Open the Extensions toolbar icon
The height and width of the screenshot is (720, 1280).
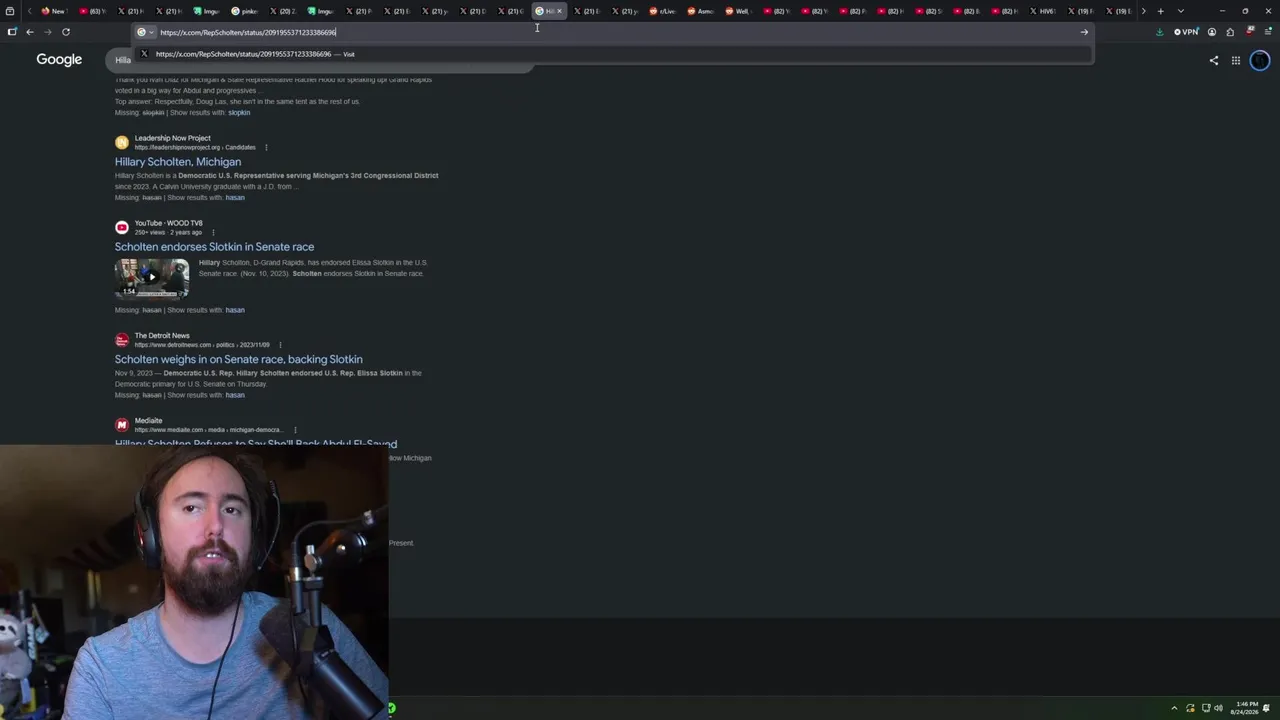tap(1230, 32)
